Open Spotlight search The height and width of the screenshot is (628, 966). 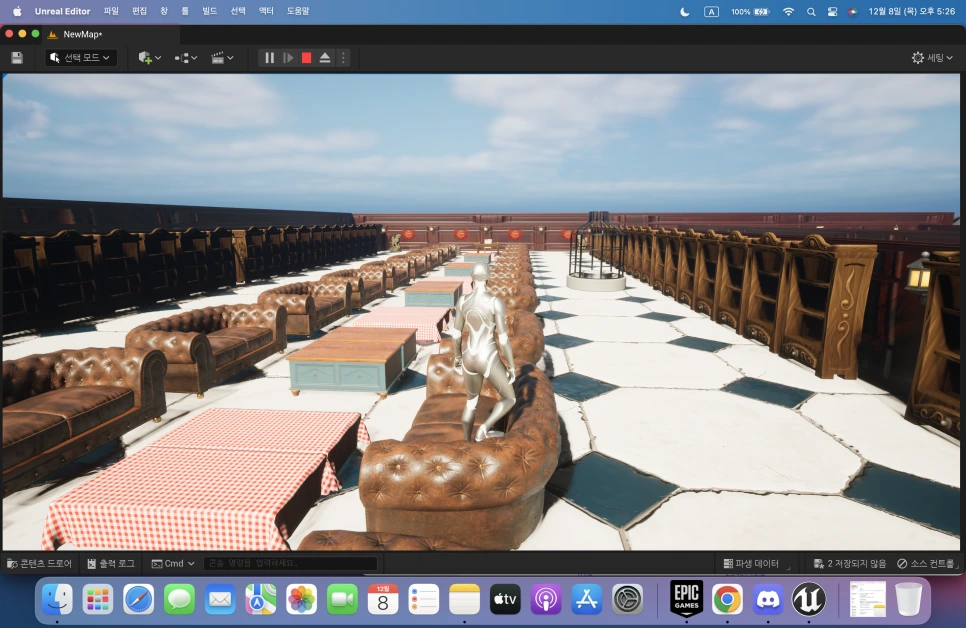click(811, 12)
